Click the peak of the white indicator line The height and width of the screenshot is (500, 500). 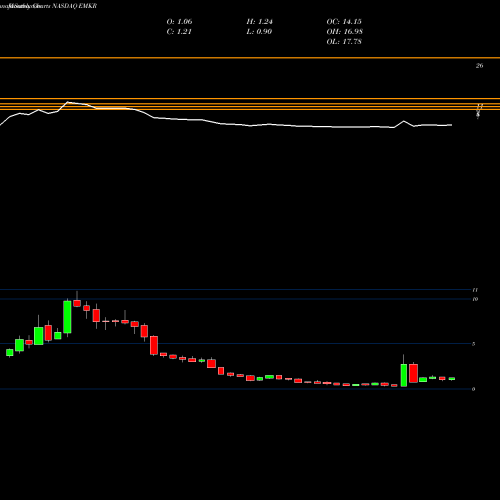pyautogui.click(x=68, y=102)
